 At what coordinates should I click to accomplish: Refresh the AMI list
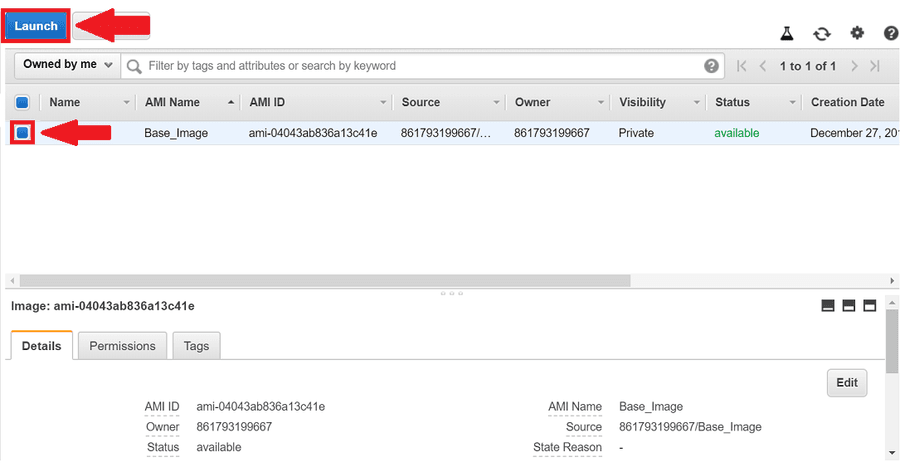(822, 34)
